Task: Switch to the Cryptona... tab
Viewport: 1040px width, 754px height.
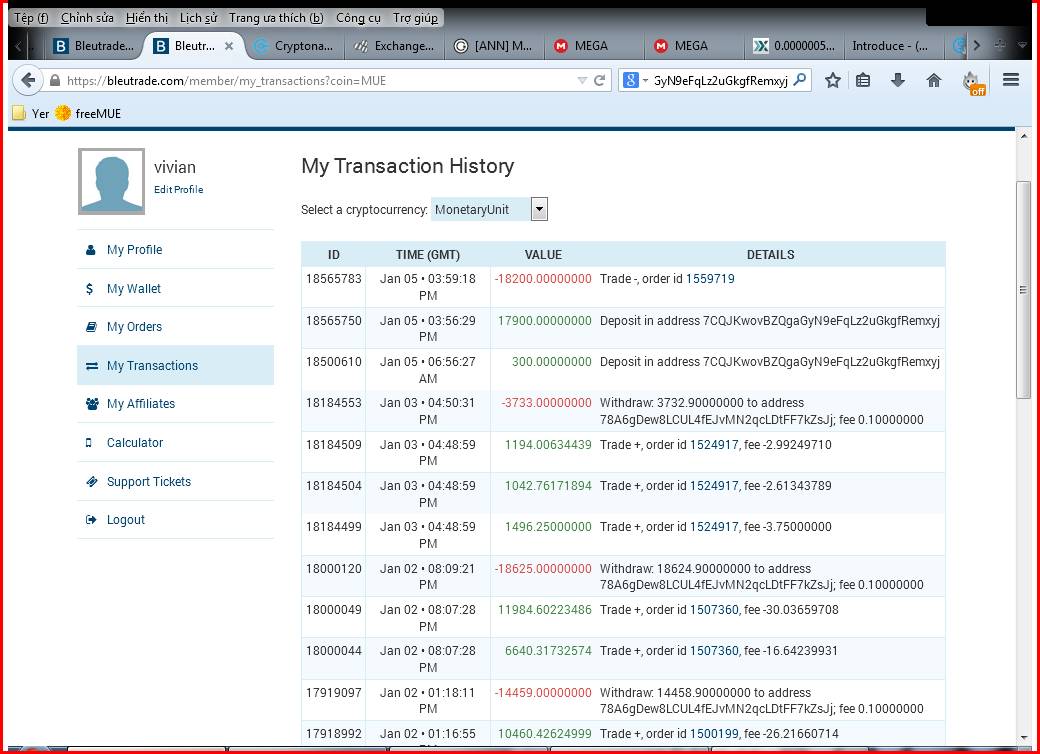Action: [293, 46]
